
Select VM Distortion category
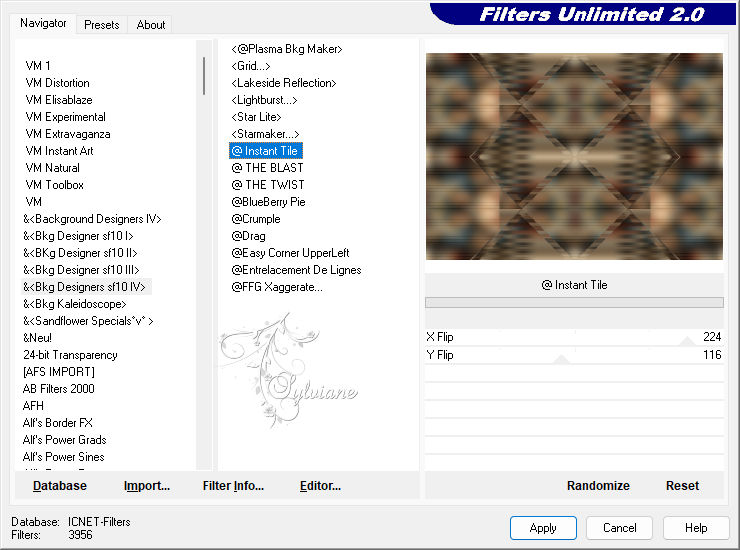coord(57,83)
